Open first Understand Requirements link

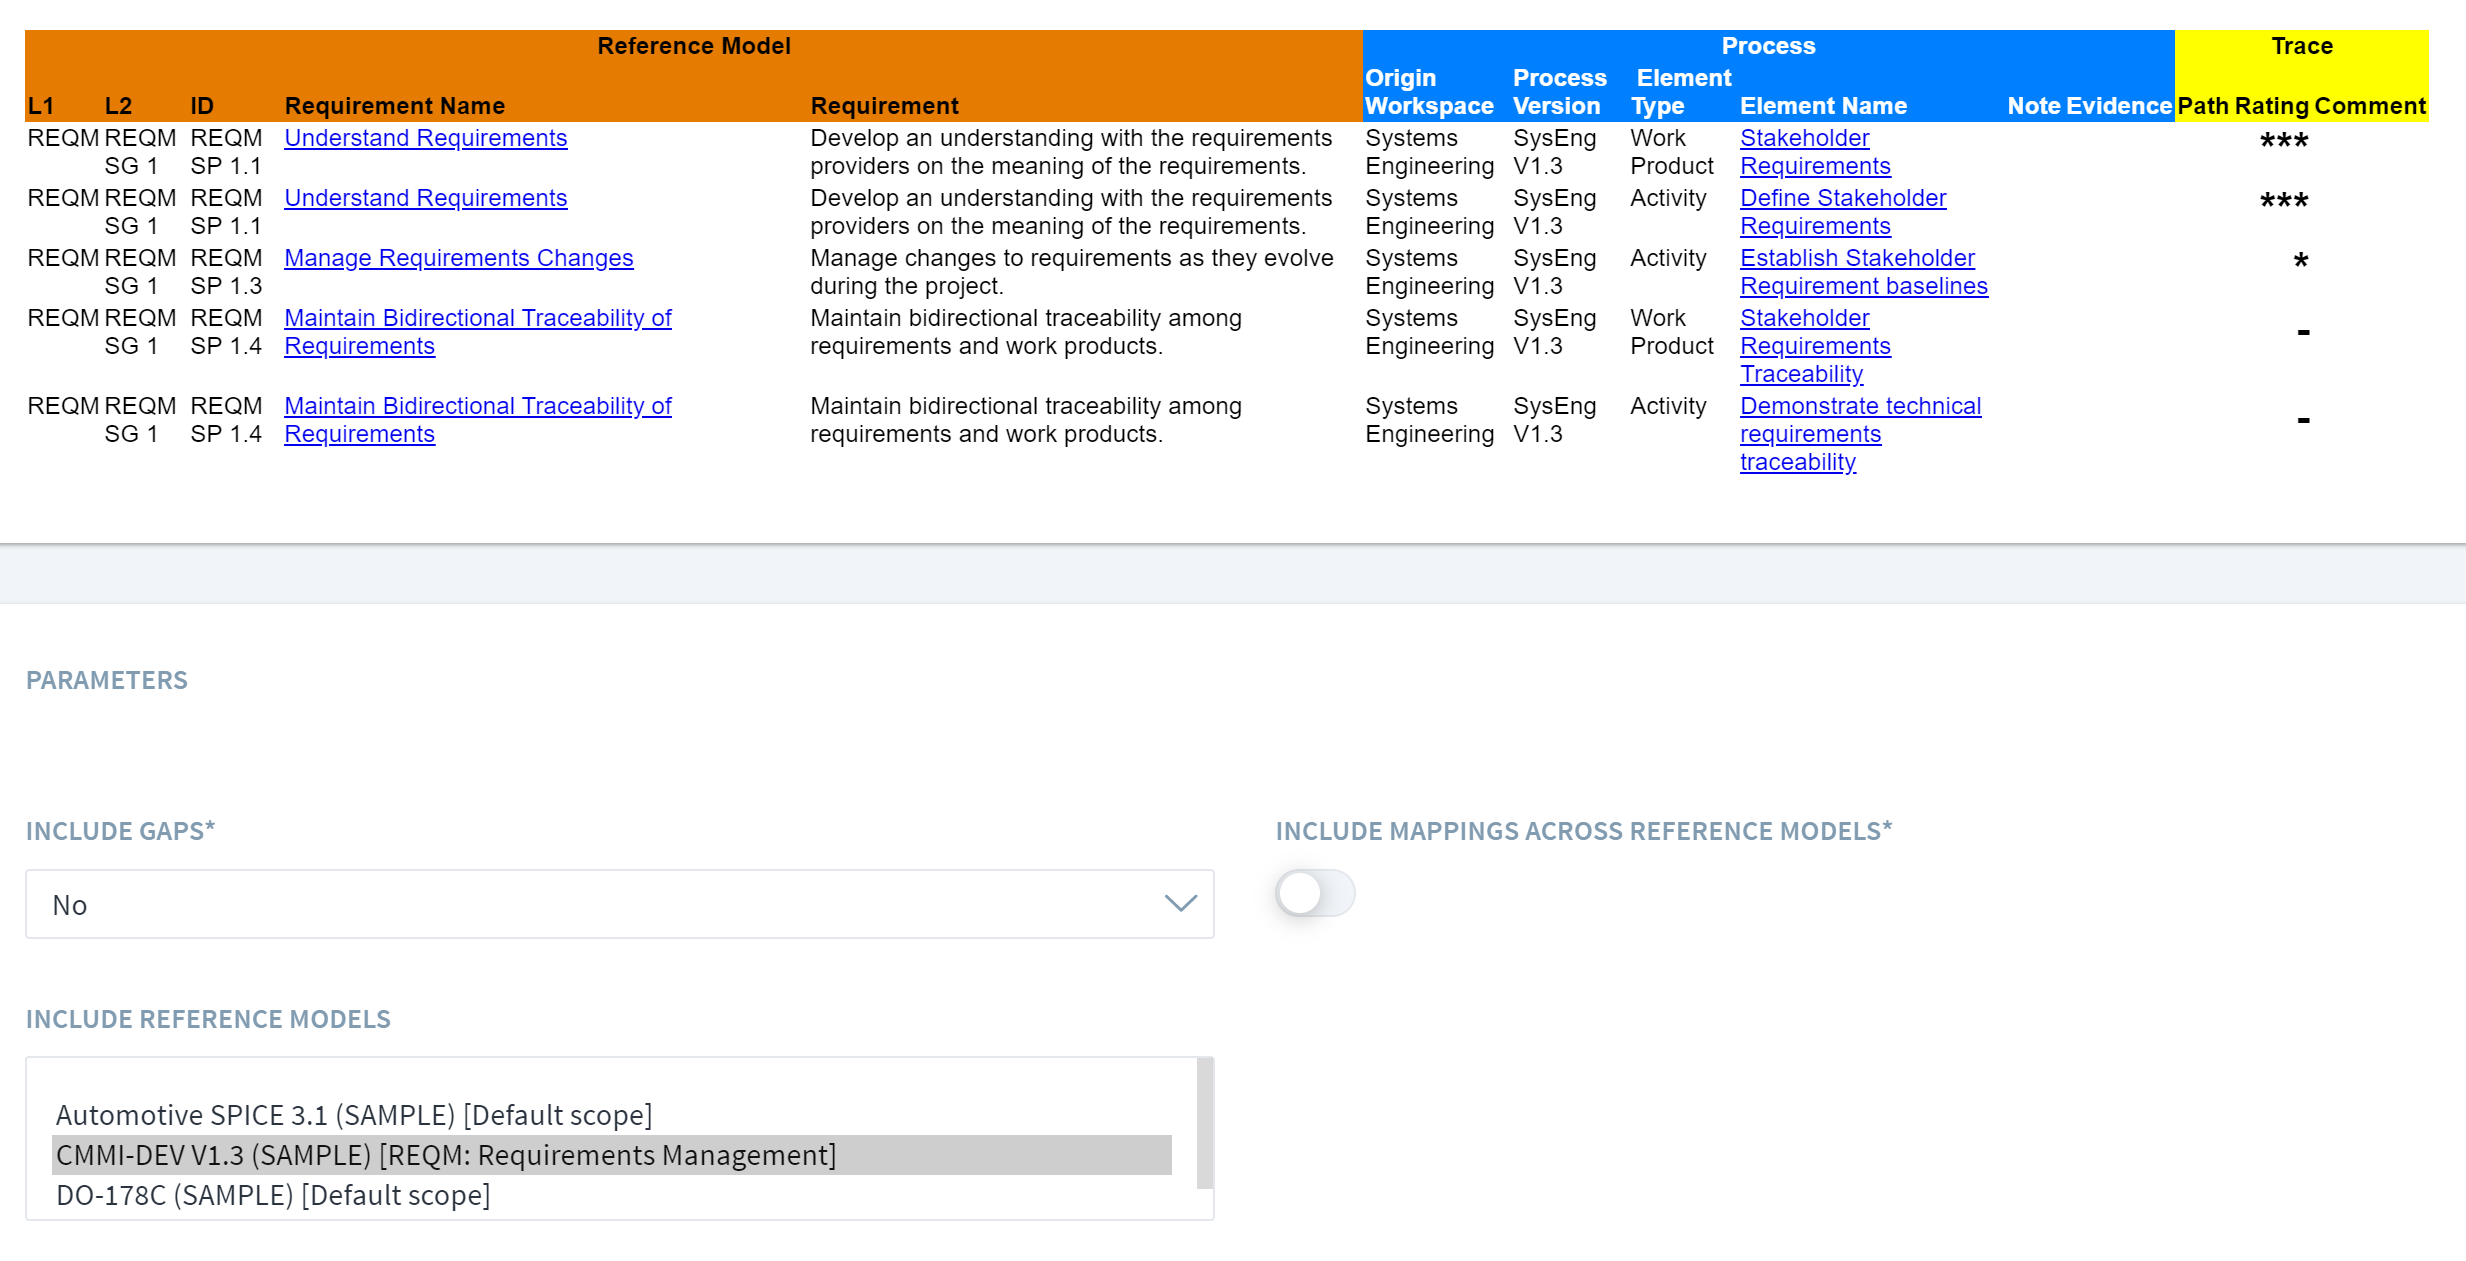click(x=425, y=138)
